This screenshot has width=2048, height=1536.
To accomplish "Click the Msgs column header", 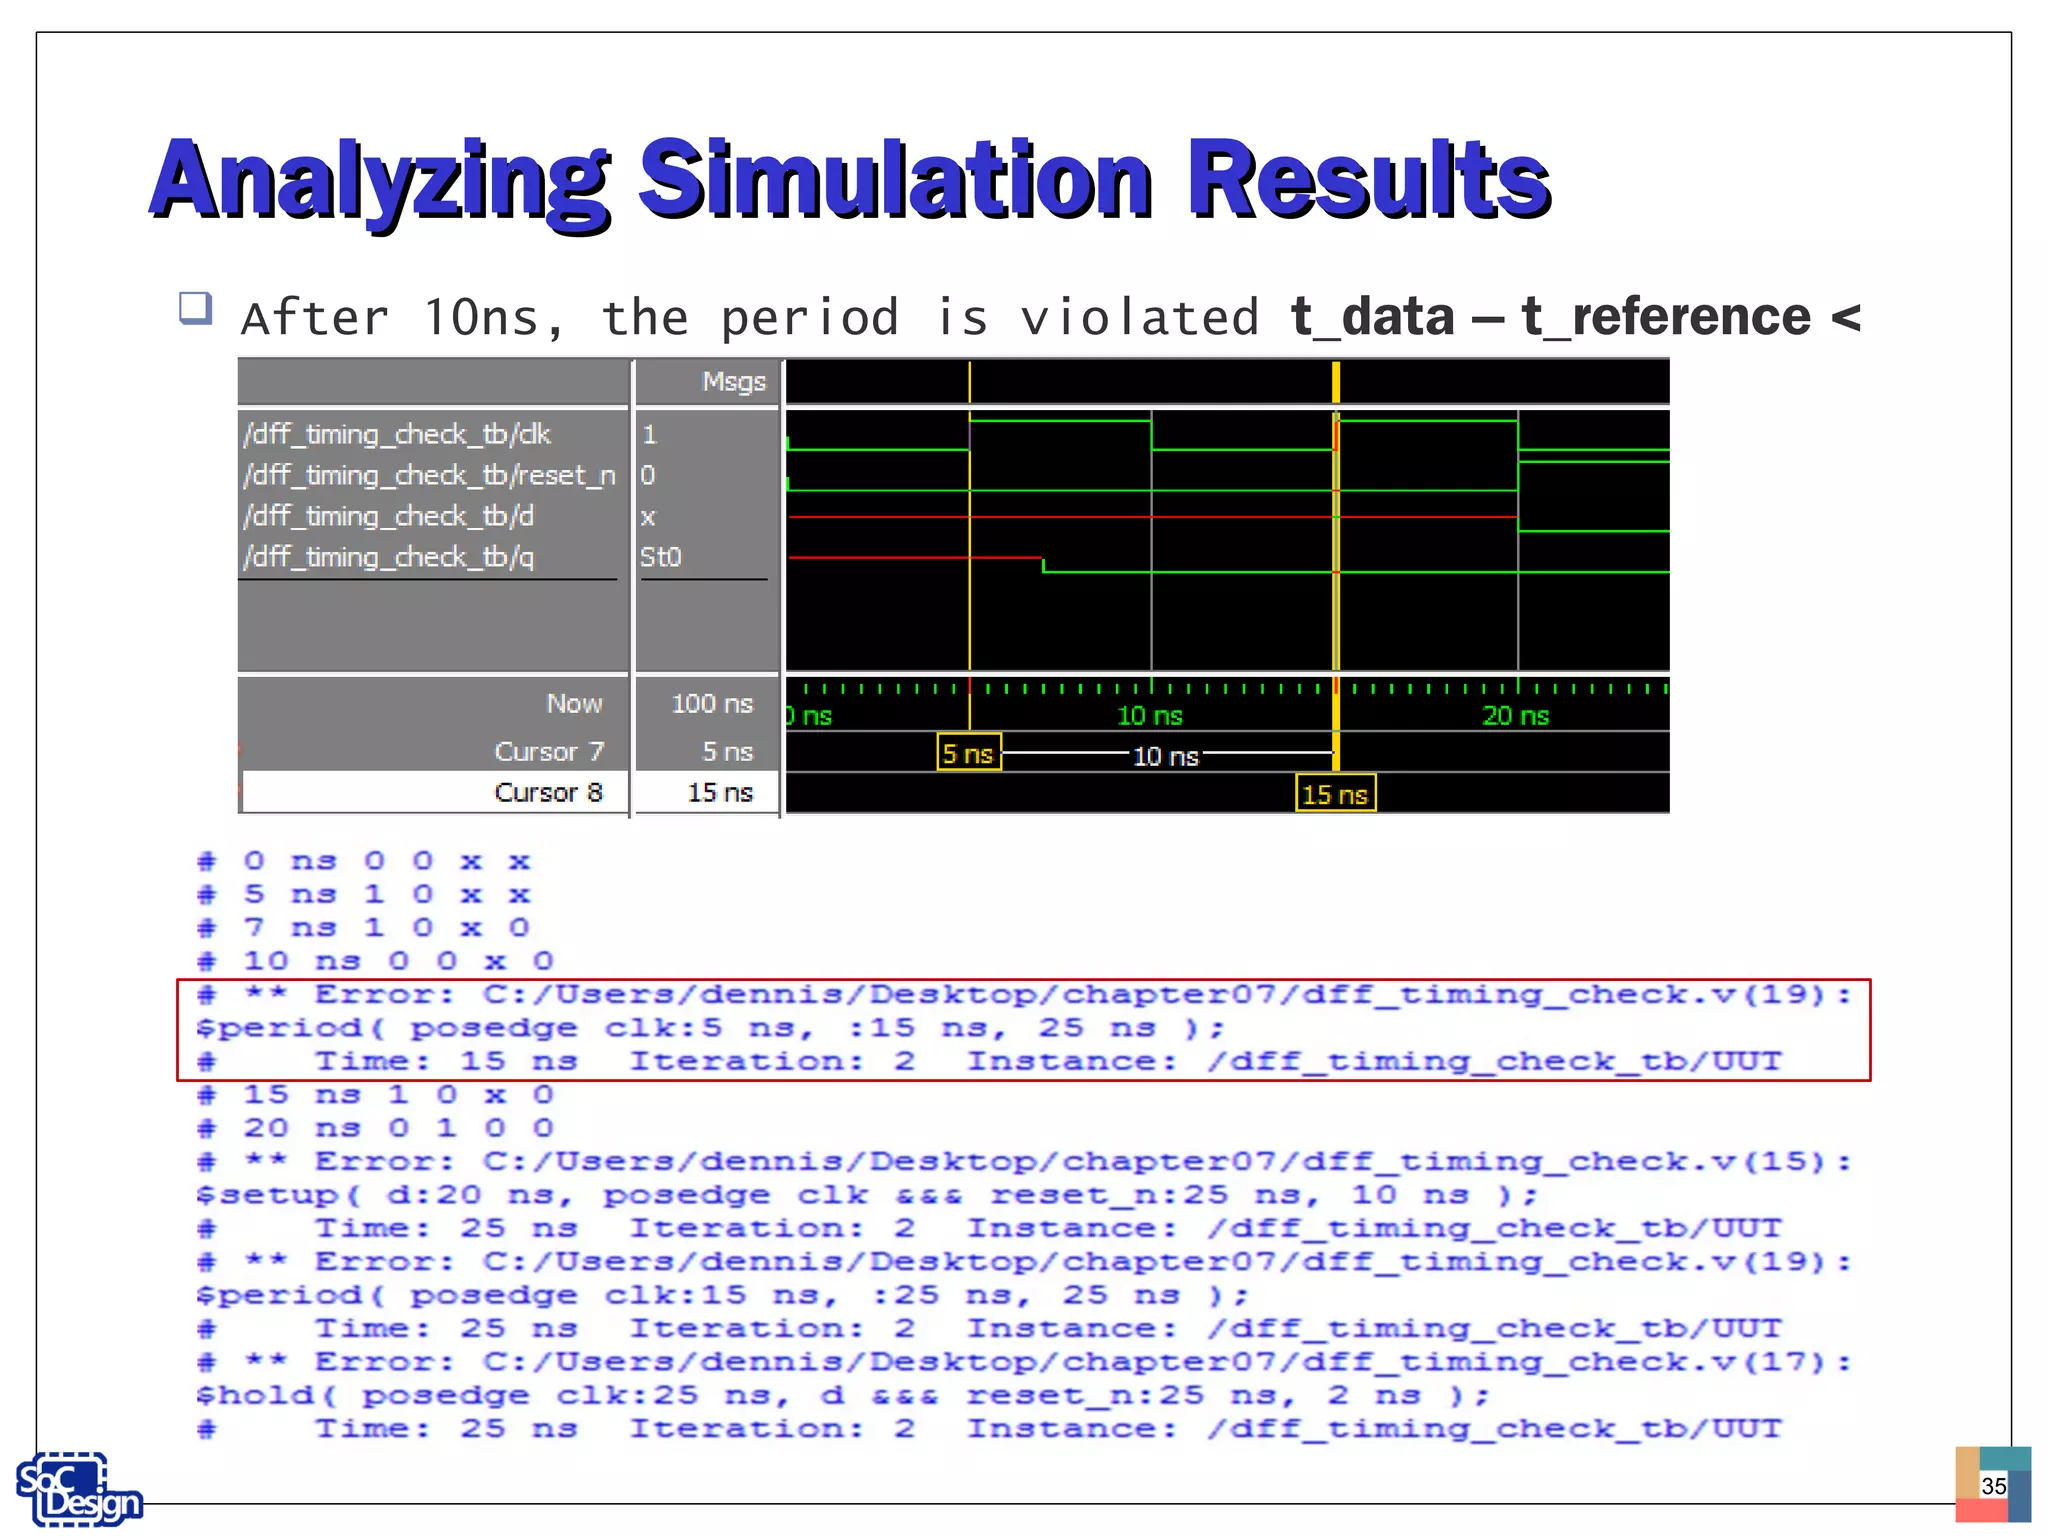I will [733, 382].
